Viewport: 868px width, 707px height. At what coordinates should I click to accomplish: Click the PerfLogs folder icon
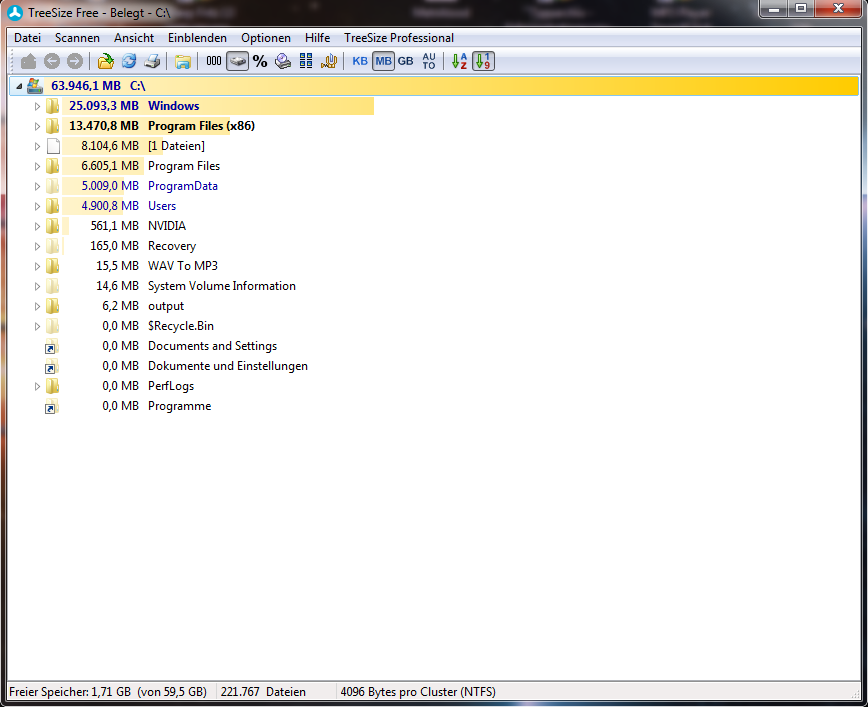click(x=52, y=386)
